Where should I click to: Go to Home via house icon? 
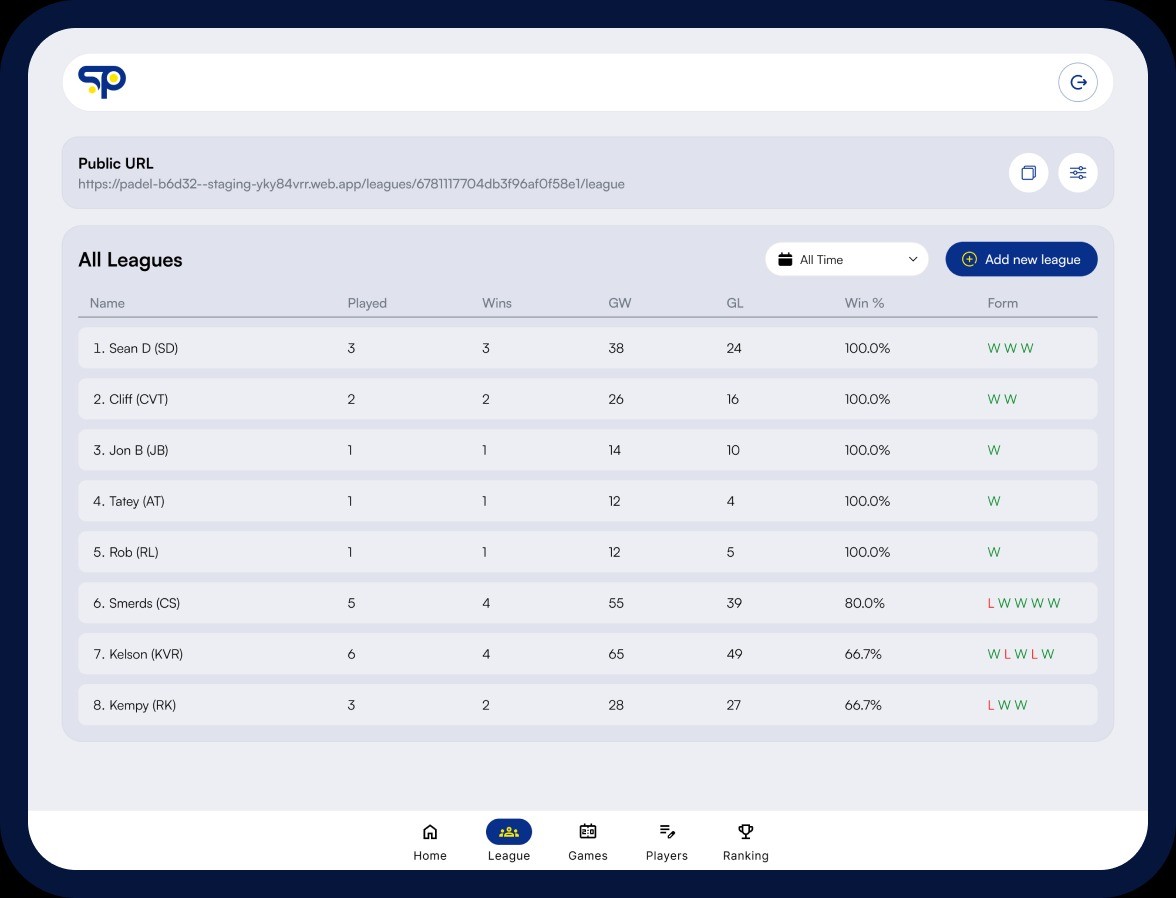(430, 832)
